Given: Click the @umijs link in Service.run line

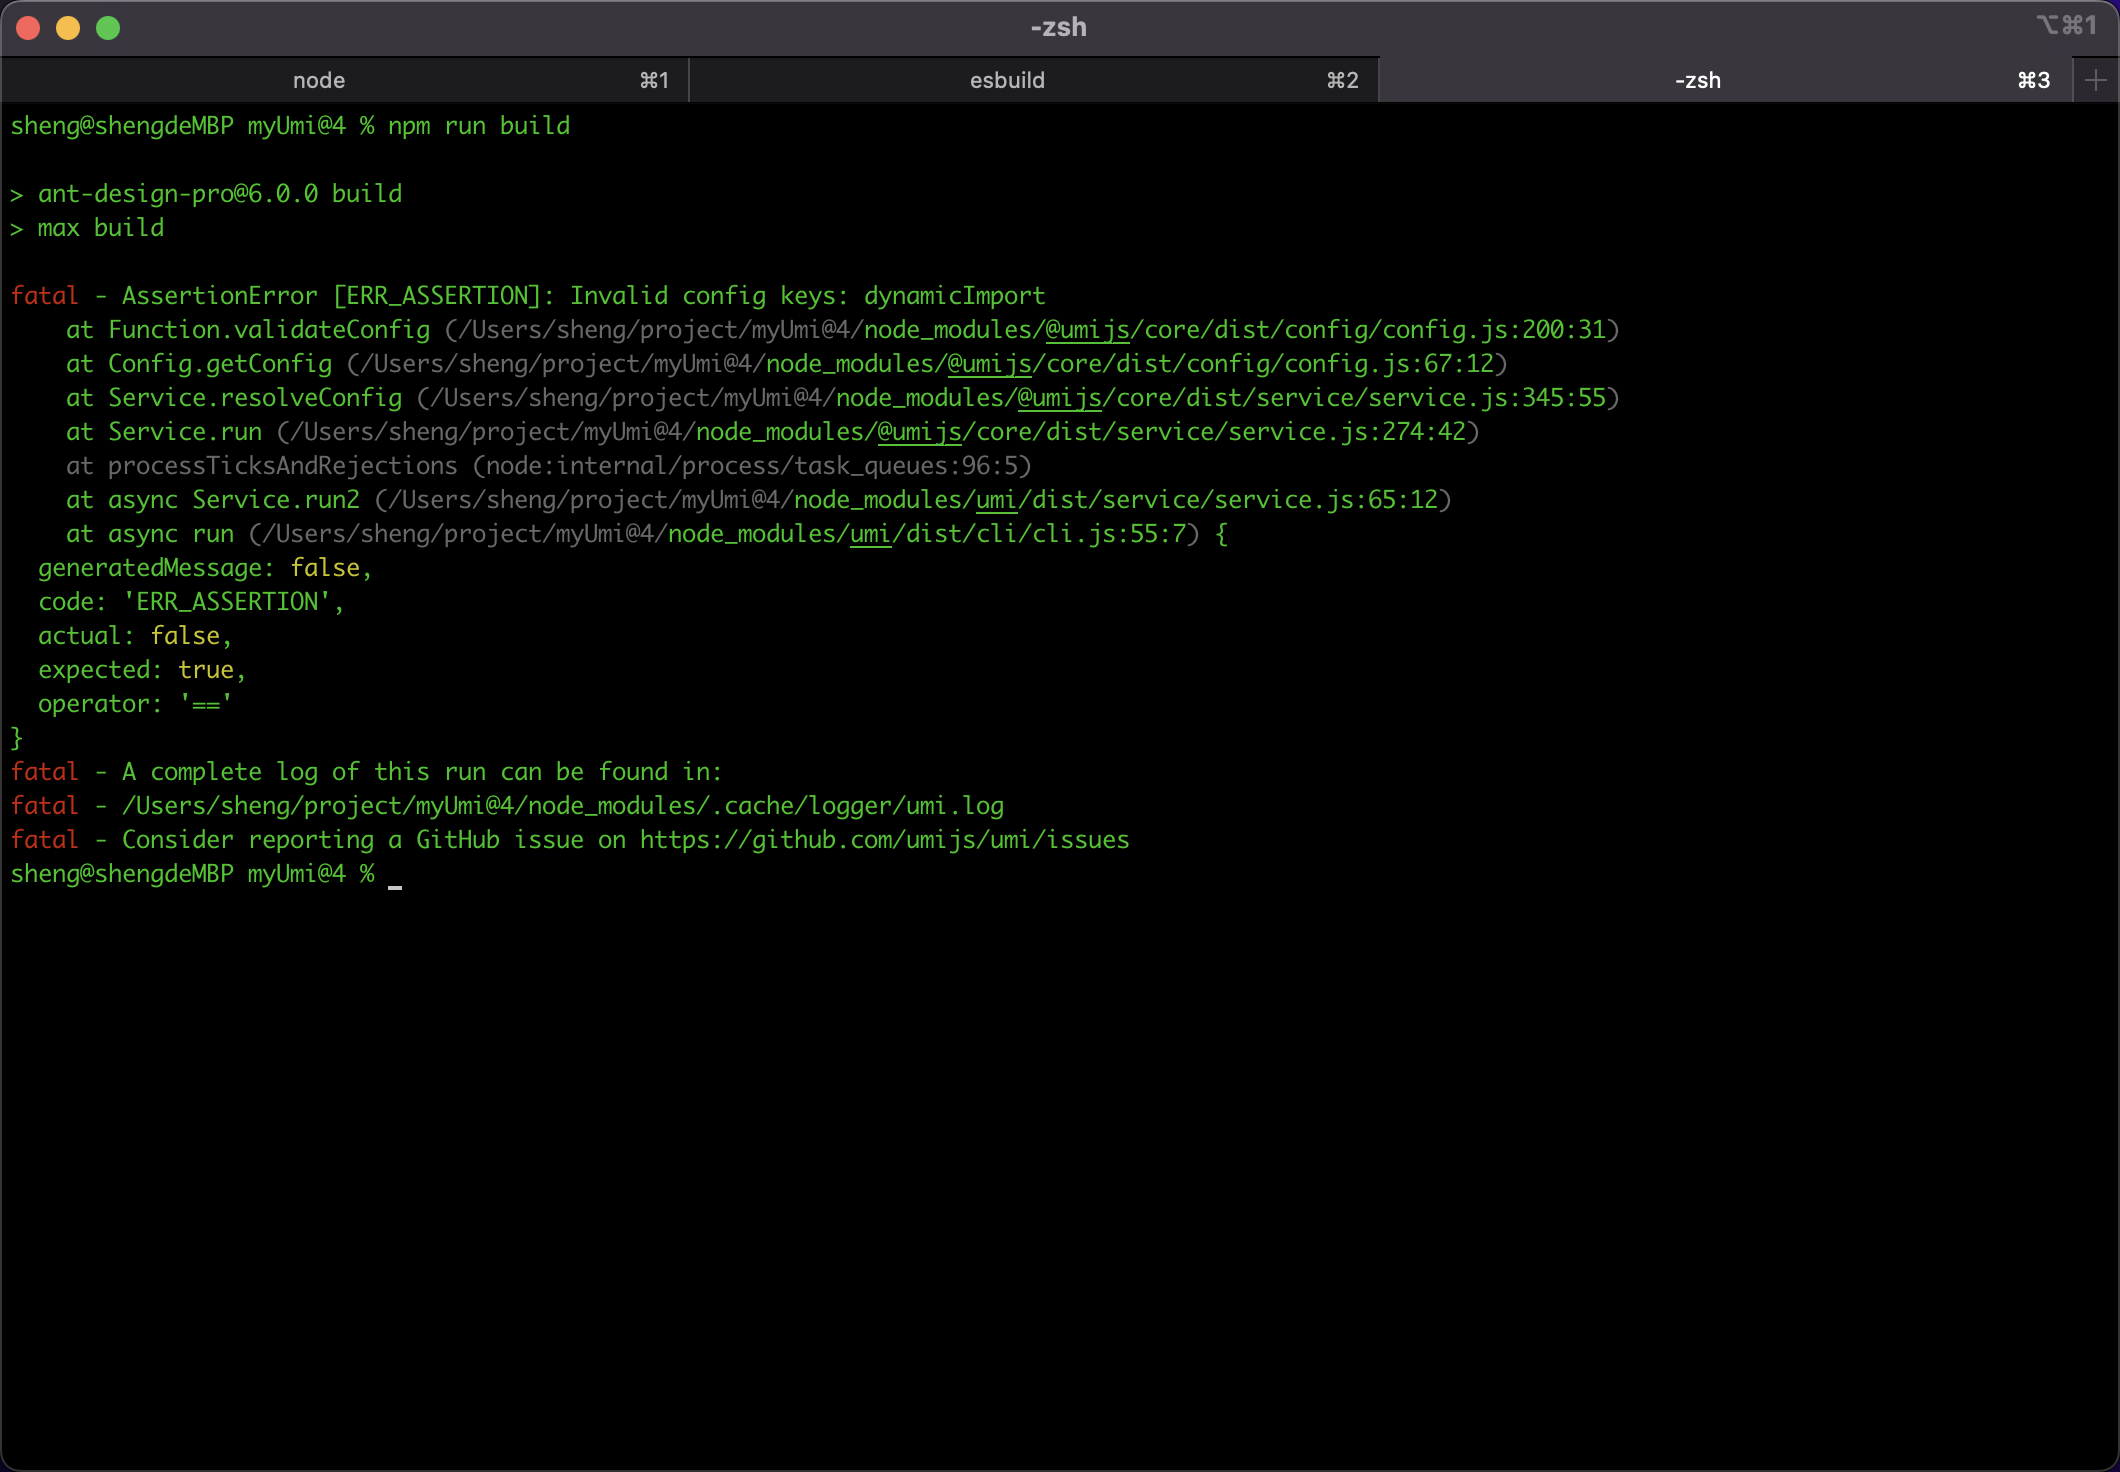Looking at the screenshot, I should pos(919,432).
